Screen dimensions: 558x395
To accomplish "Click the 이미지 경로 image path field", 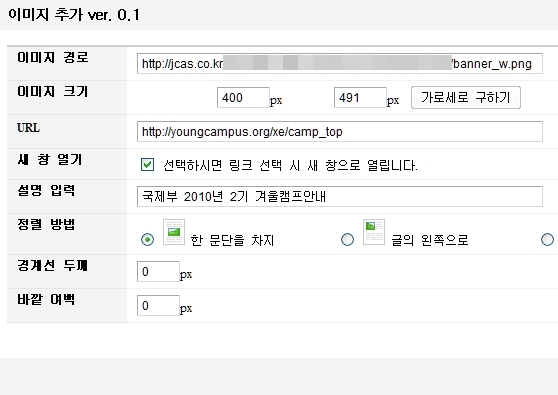I will (x=340, y=63).
